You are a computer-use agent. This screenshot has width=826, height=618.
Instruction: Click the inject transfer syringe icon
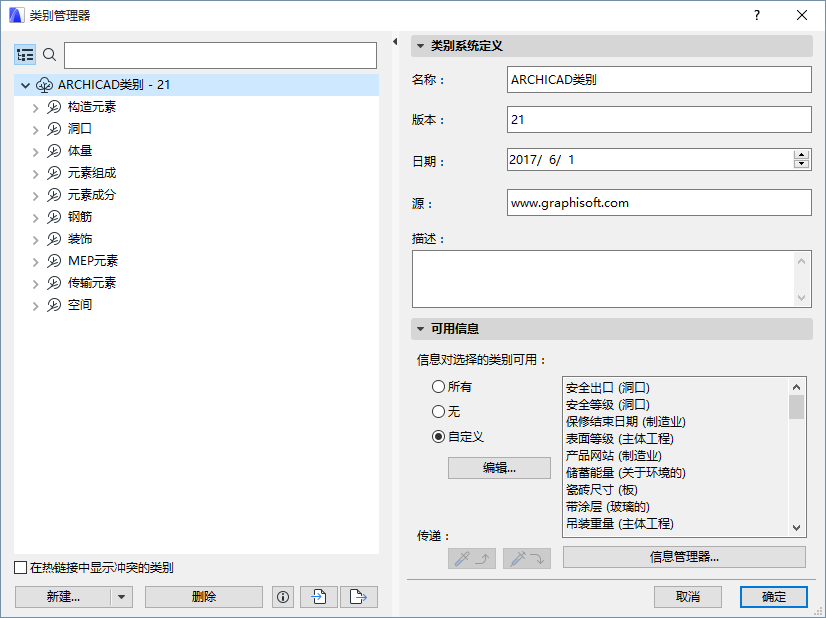click(x=526, y=558)
